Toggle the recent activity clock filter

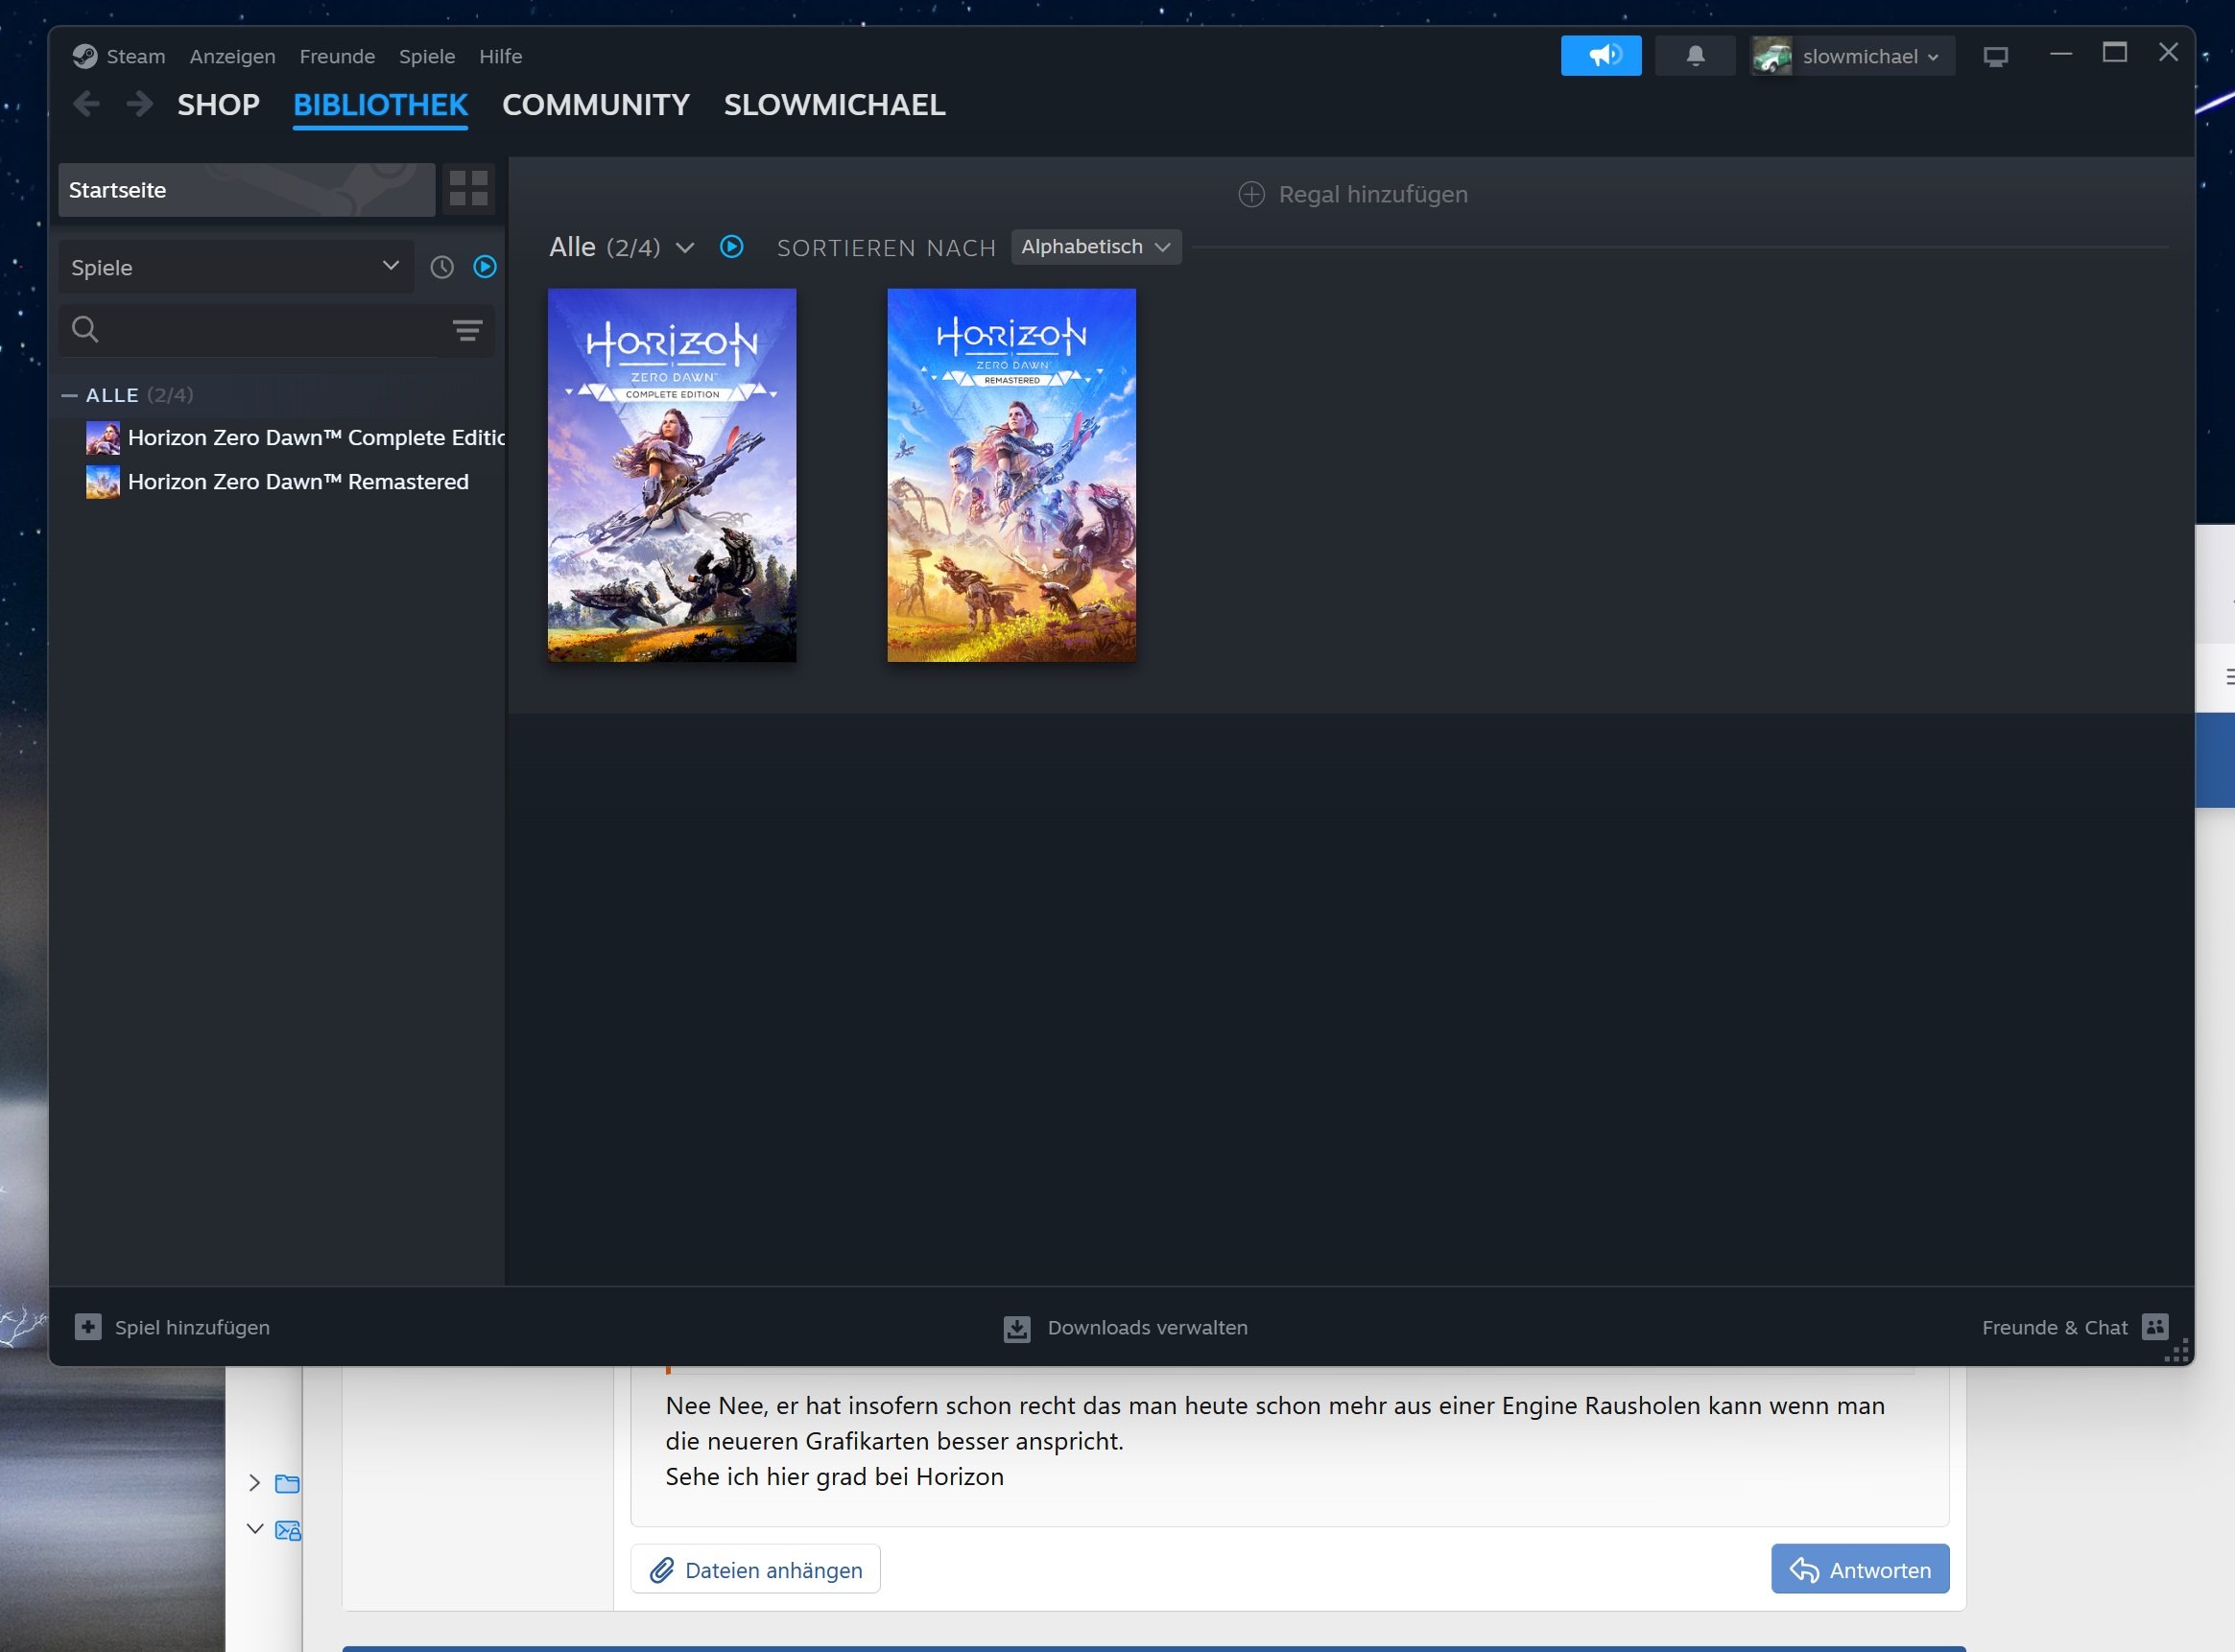(x=442, y=267)
